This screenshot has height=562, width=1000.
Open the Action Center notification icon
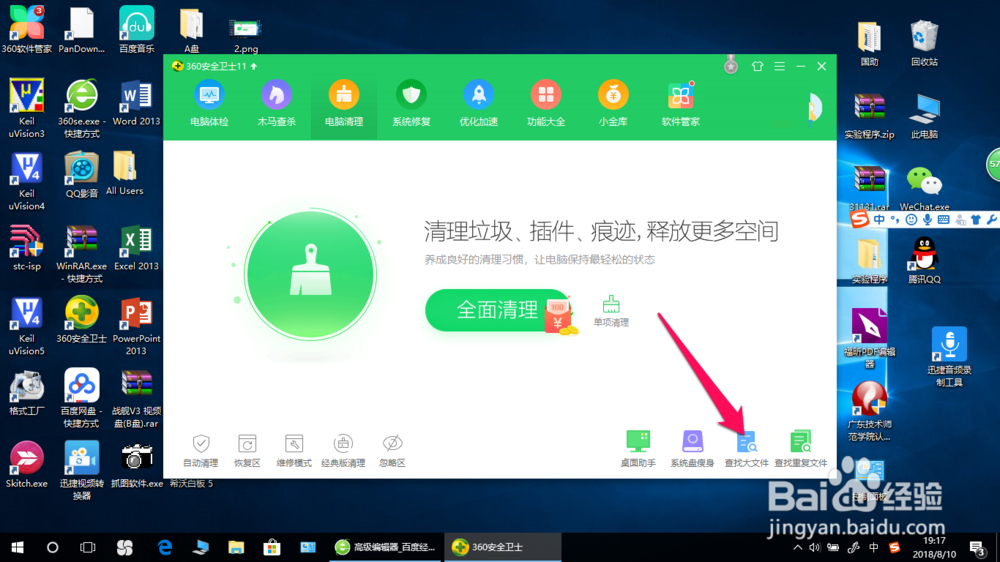coord(977,547)
